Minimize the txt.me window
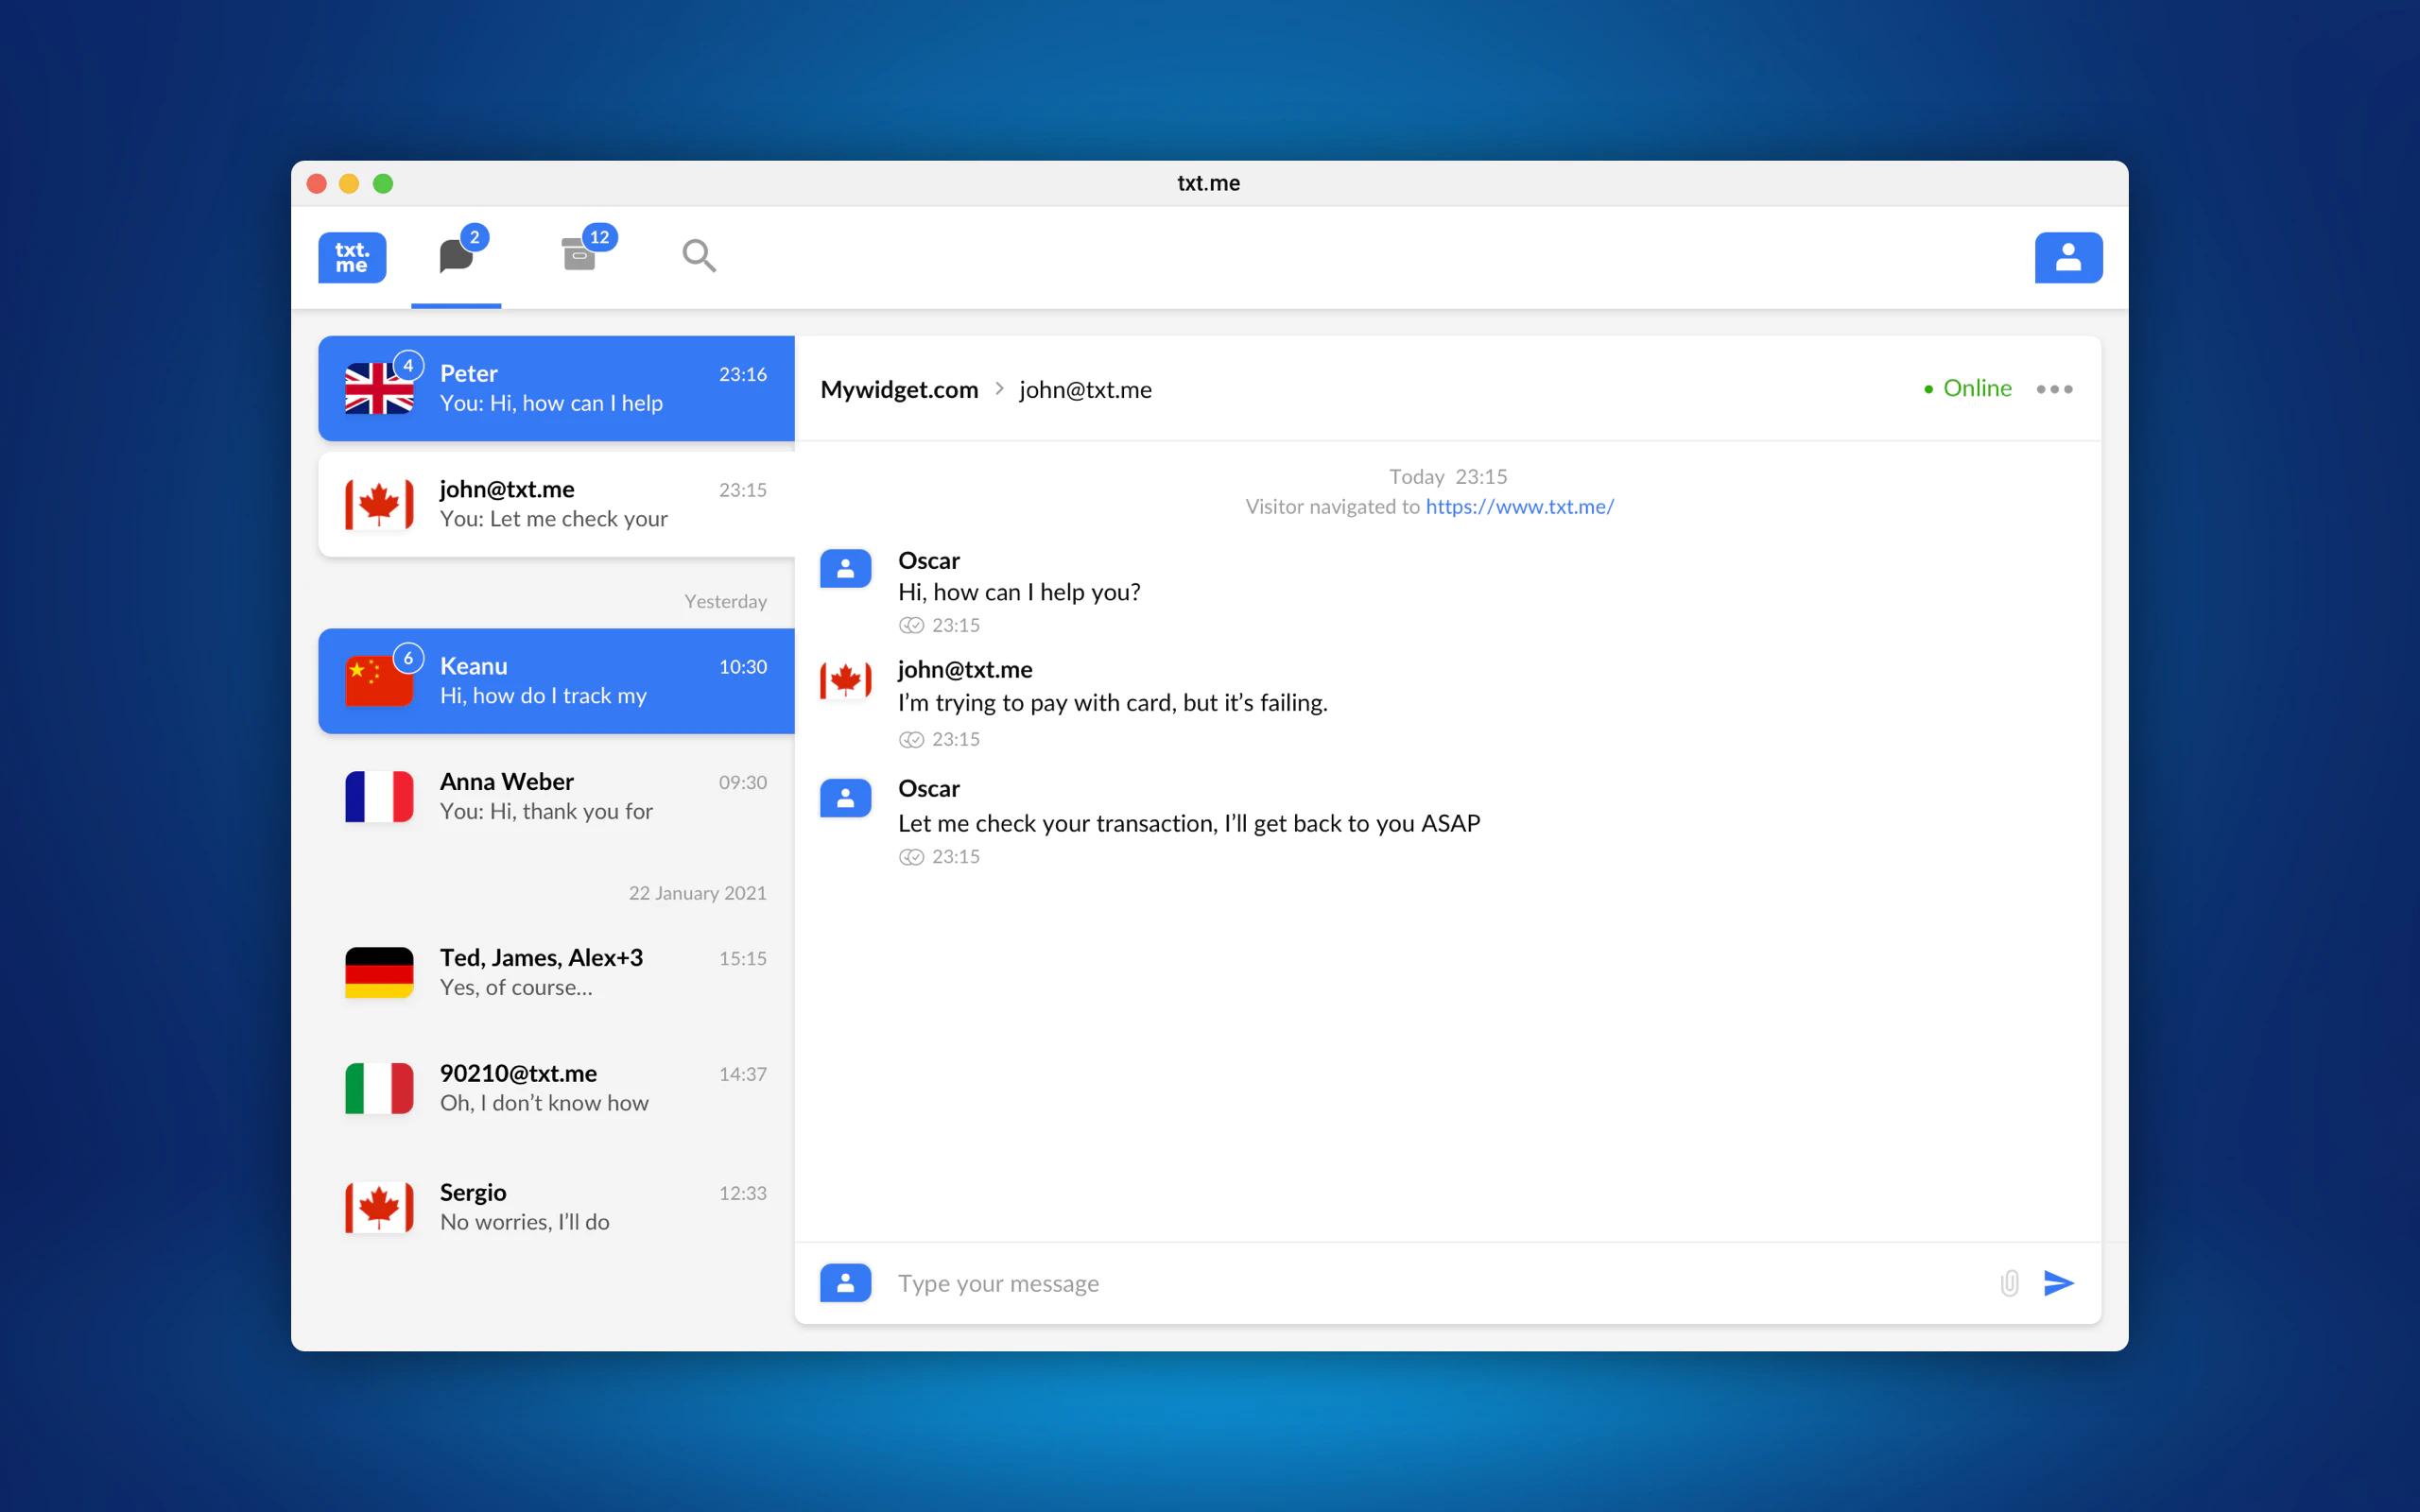Viewport: 2420px width, 1512px height. [x=349, y=183]
